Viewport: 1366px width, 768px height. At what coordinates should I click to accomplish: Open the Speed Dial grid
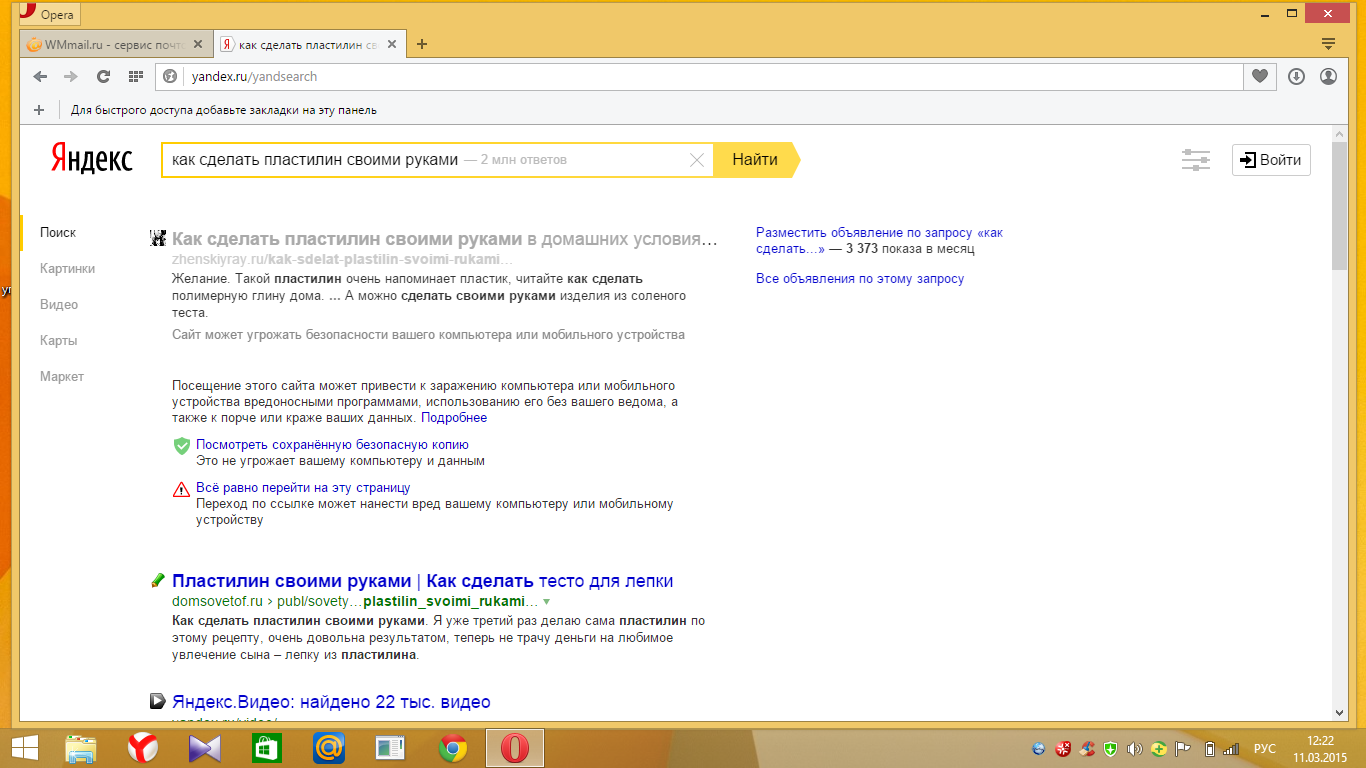click(x=135, y=76)
